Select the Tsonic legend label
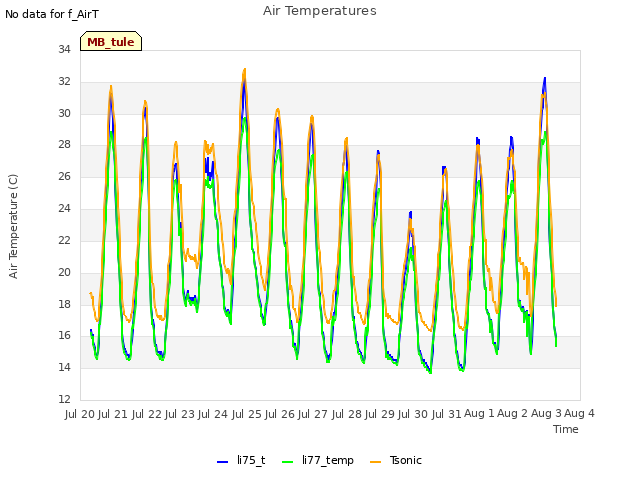The width and height of the screenshot is (640, 480). pyautogui.click(x=405, y=460)
